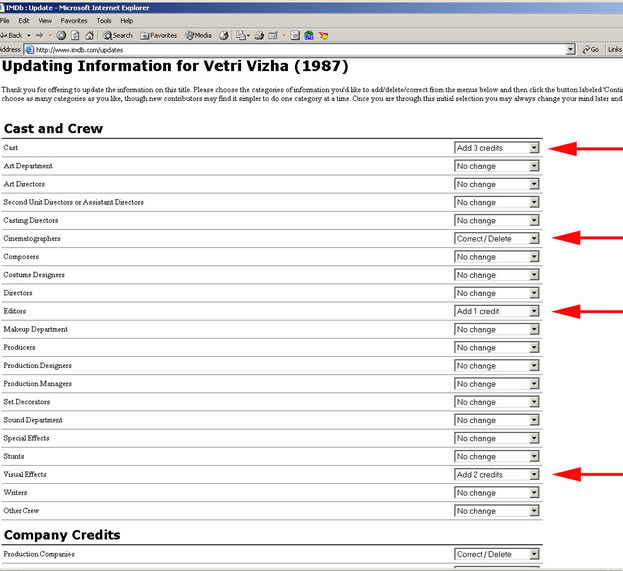This screenshot has height=571, width=623.
Task: Open the address bar dropdown arrow
Action: click(571, 50)
